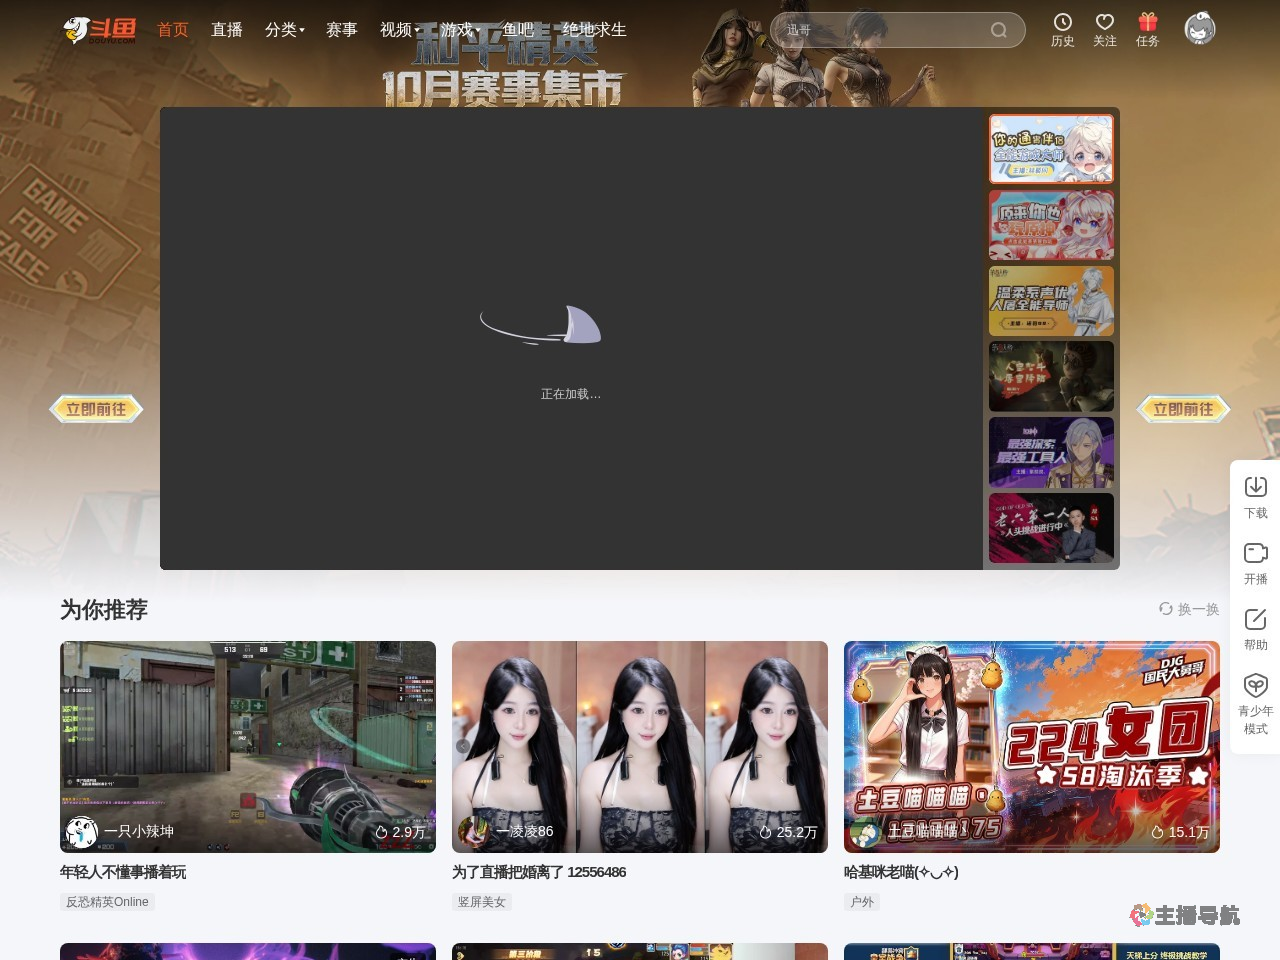
Task: Click the search magnifier icon
Action: coord(998,30)
